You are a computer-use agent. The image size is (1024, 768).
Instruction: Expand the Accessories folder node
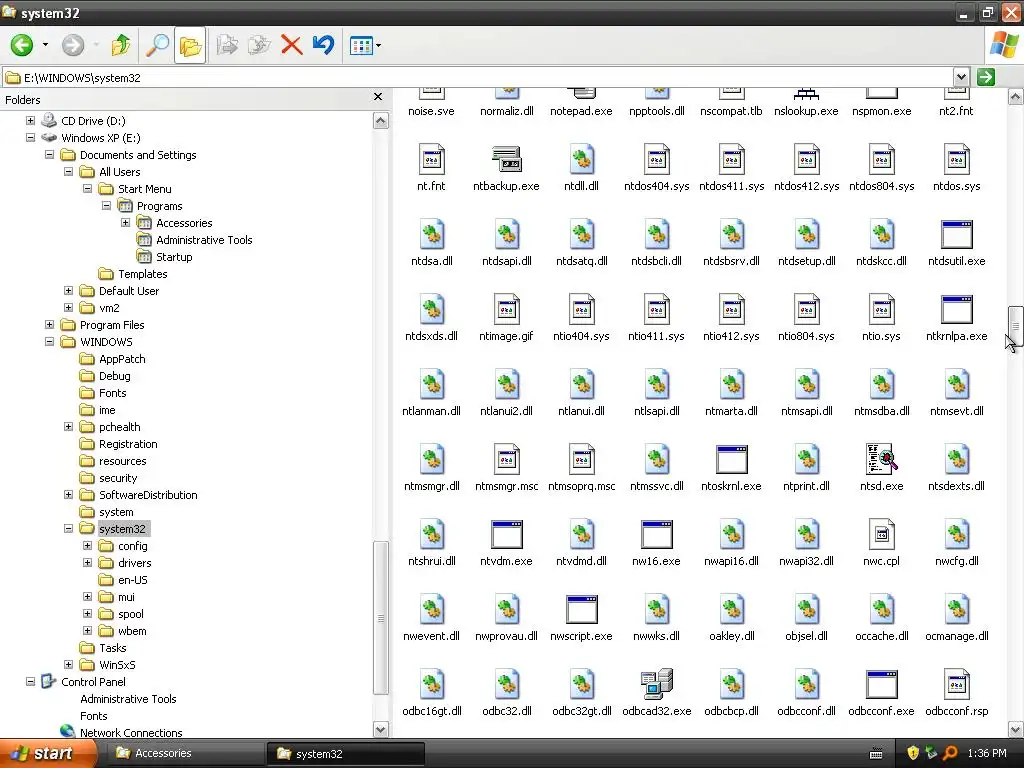[125, 223]
